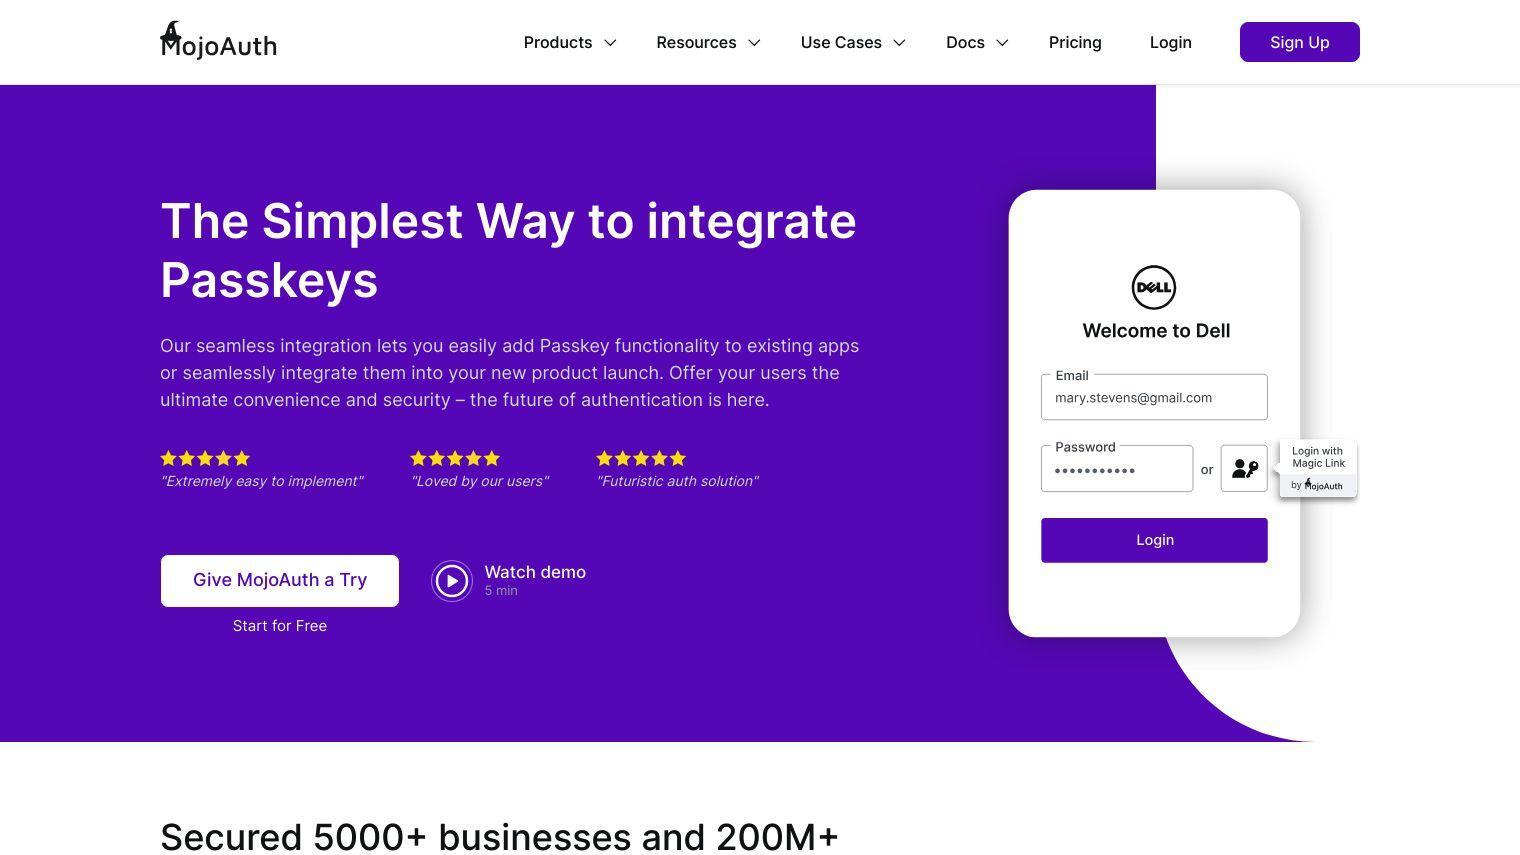Expand the Docs chevron arrow

click(1002, 43)
